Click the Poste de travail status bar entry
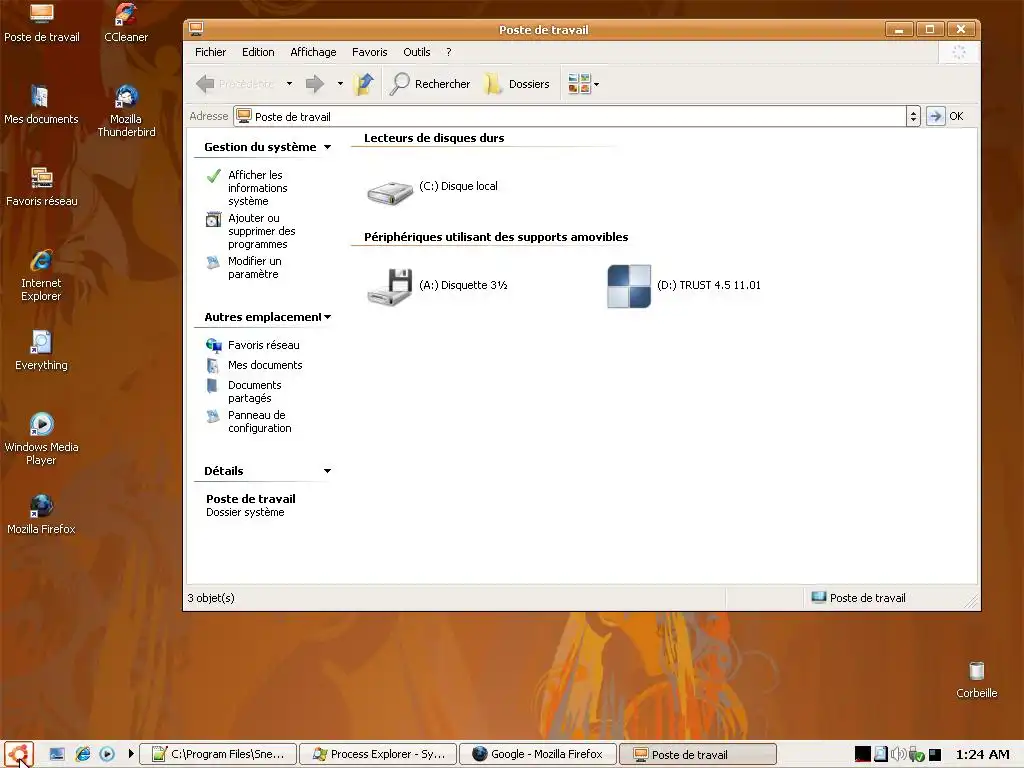1024x768 pixels. point(858,598)
